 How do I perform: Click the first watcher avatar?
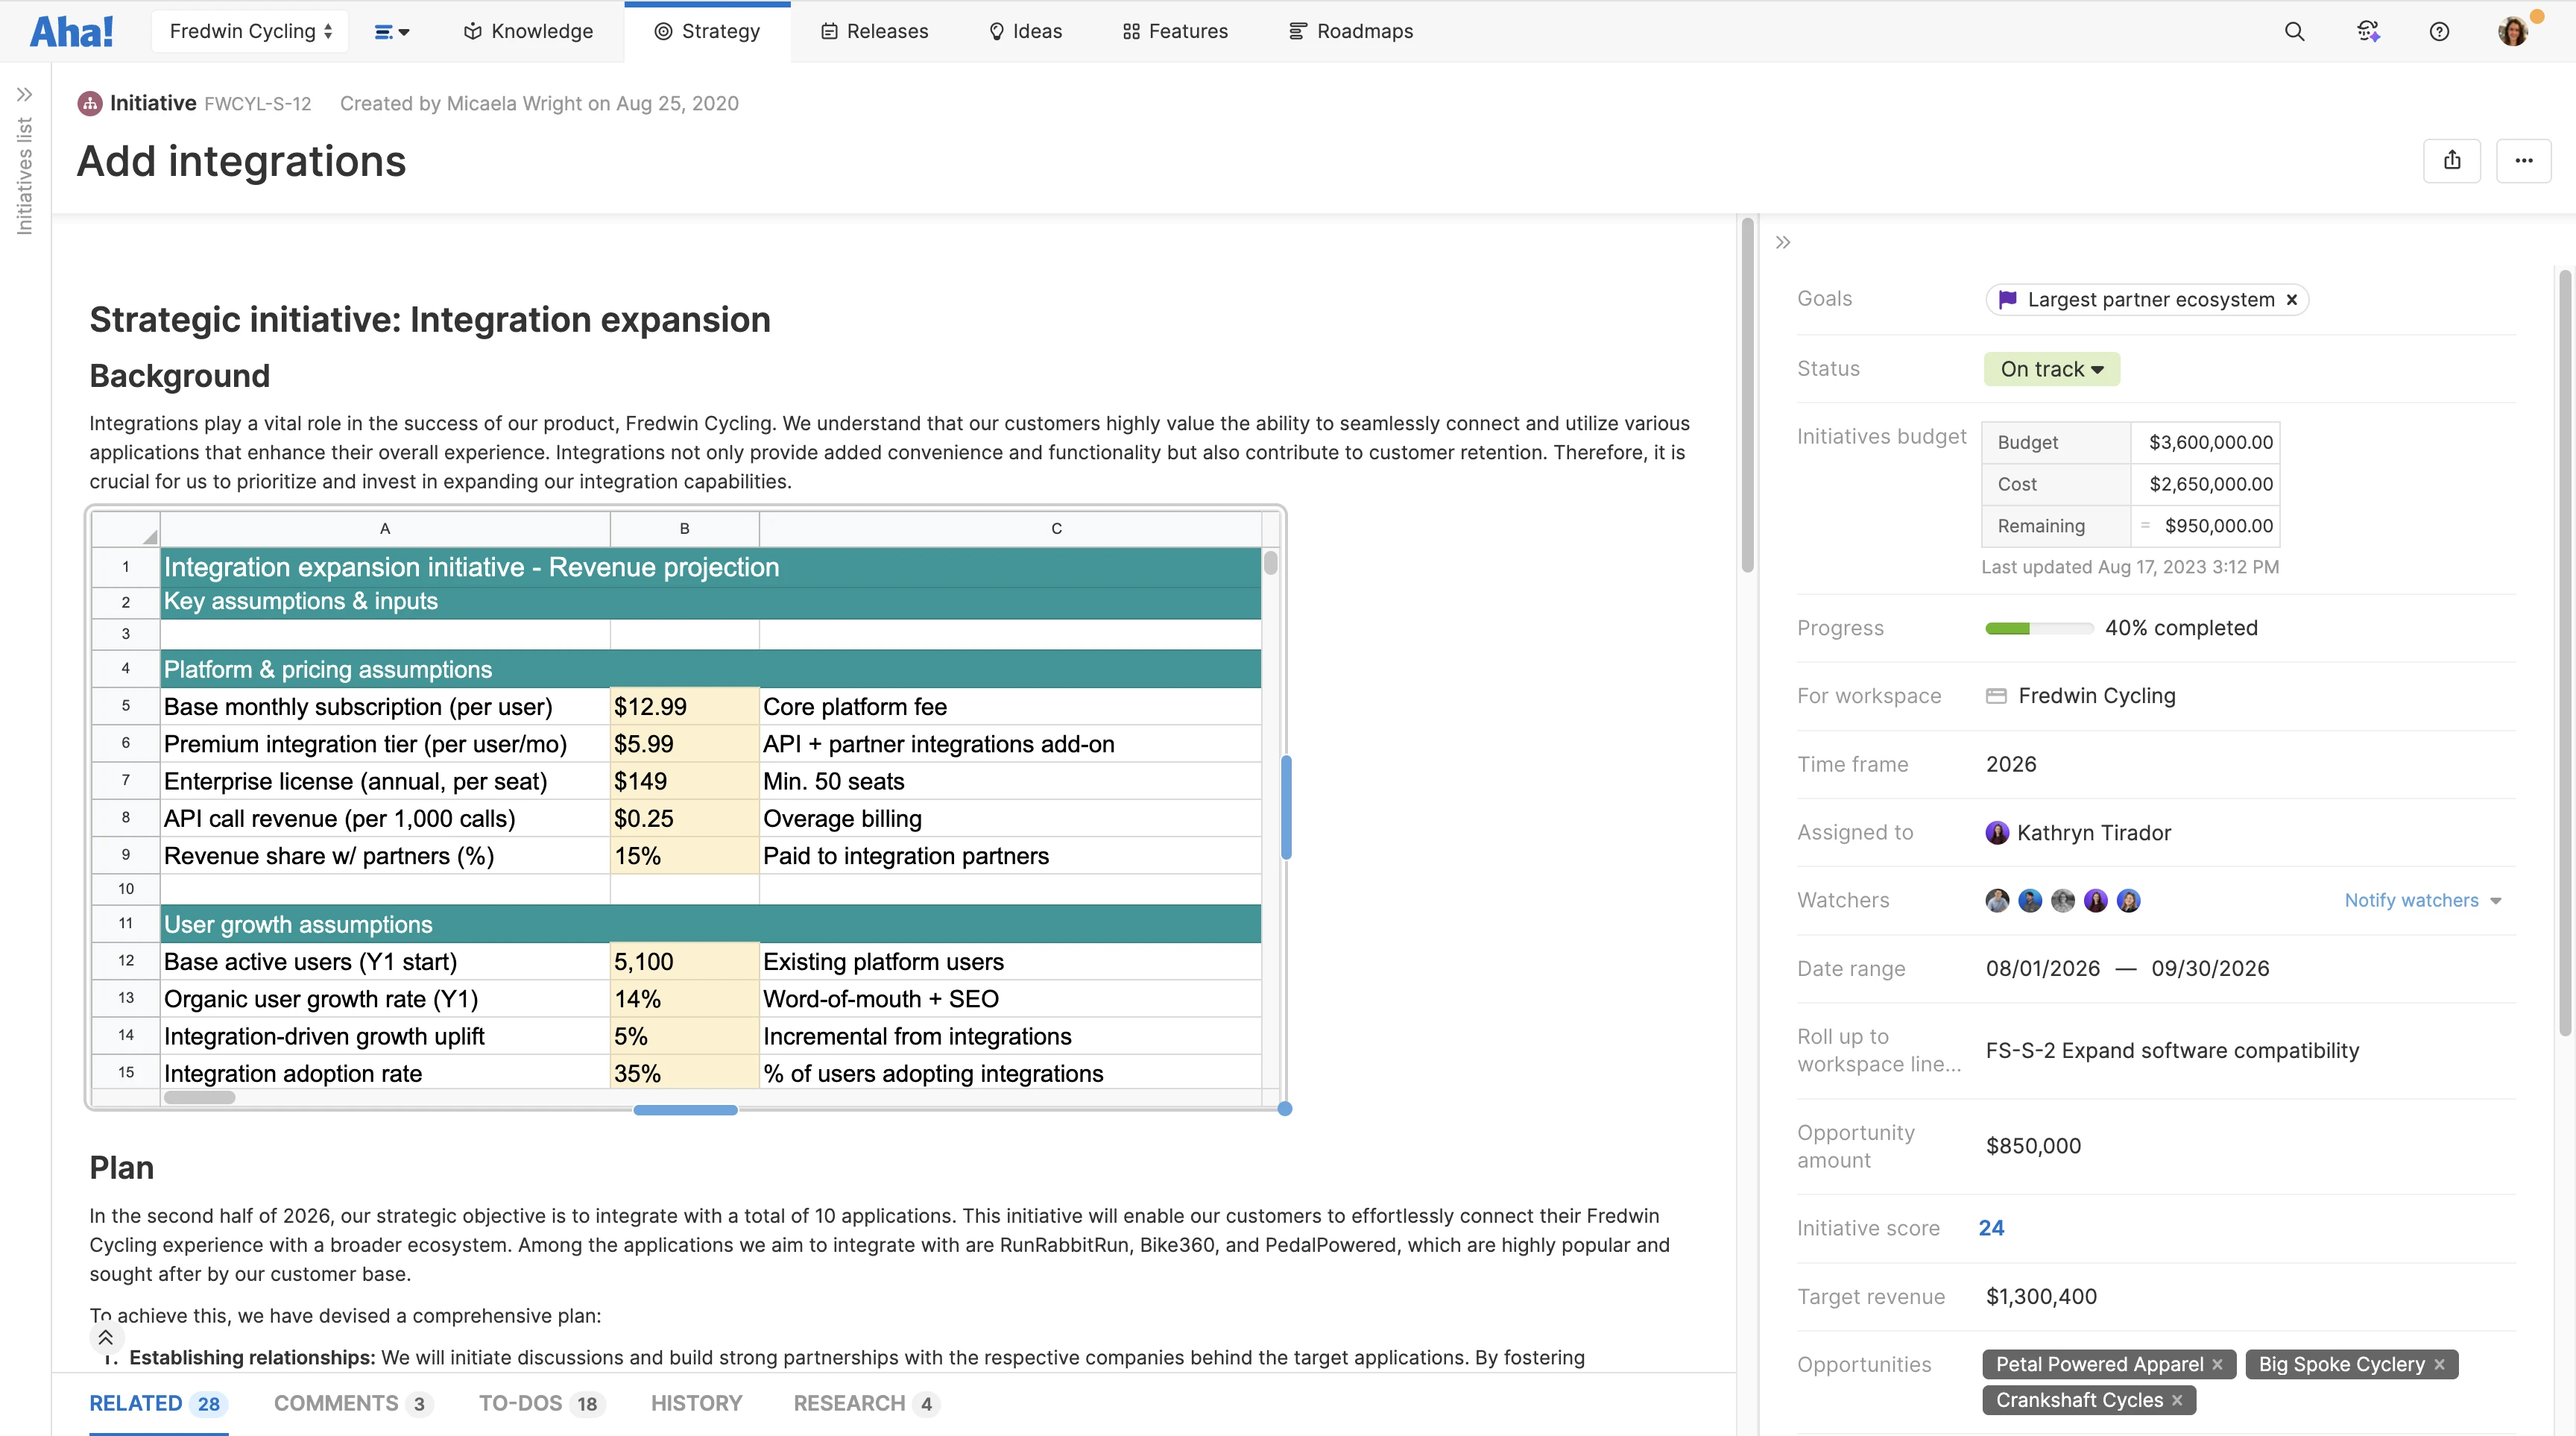tap(1997, 901)
